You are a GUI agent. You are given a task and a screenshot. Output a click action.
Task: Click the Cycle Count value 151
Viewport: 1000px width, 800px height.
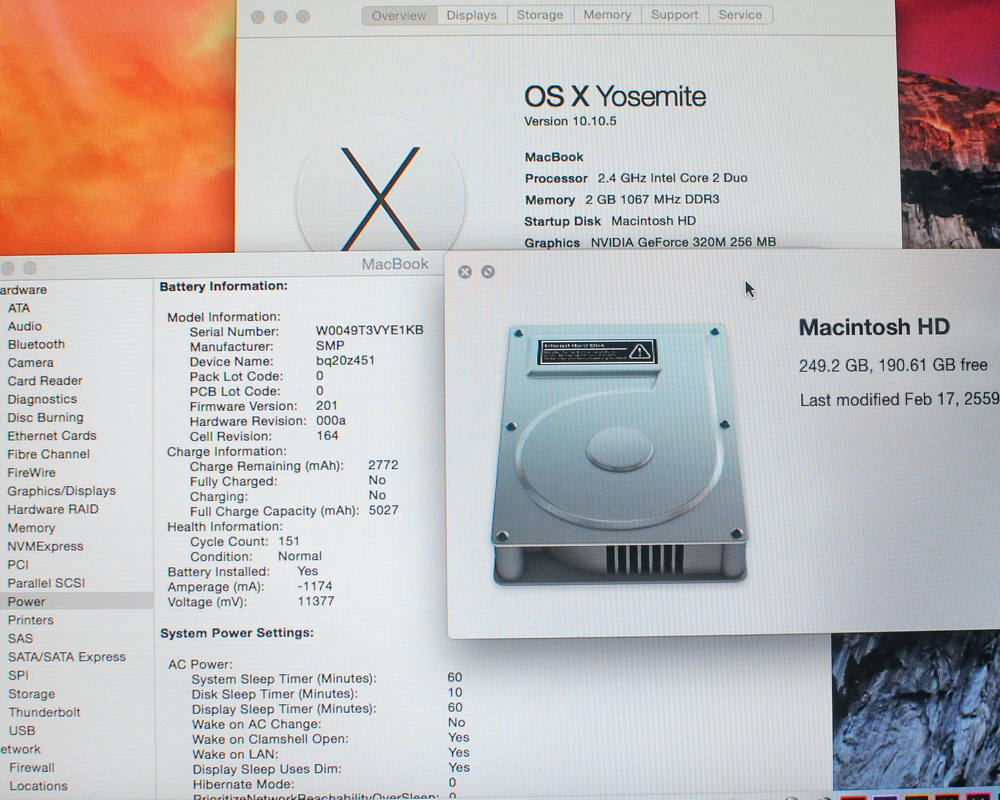[x=289, y=541]
